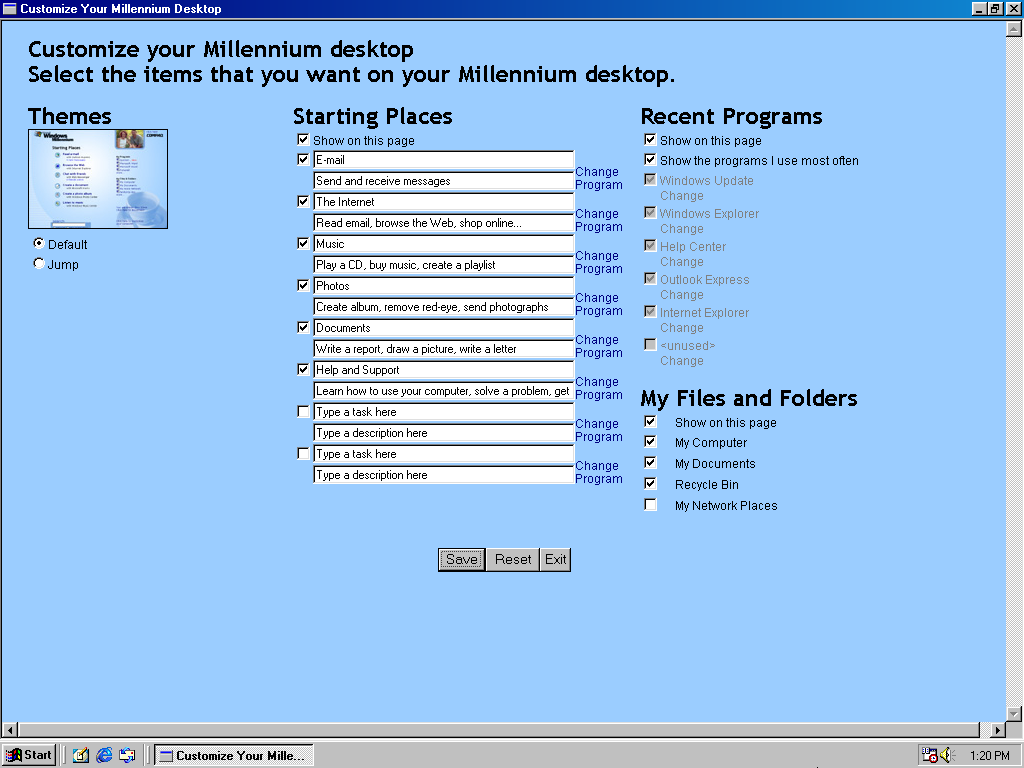Uncheck the Photos checkbox
This screenshot has height=768, width=1024.
point(303,285)
